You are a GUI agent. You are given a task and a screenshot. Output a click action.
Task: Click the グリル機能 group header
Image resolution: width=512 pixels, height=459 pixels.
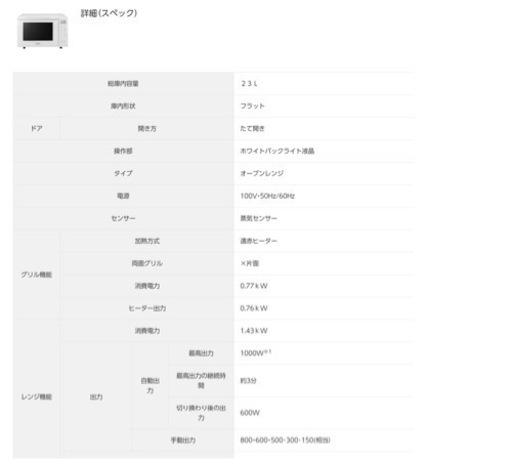tap(36, 274)
